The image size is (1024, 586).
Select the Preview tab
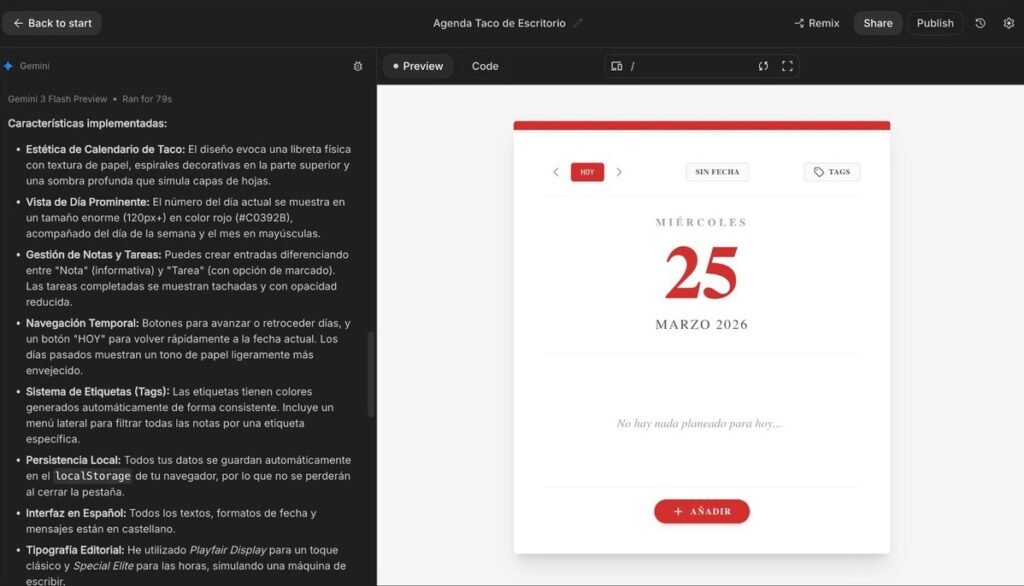pyautogui.click(x=417, y=66)
